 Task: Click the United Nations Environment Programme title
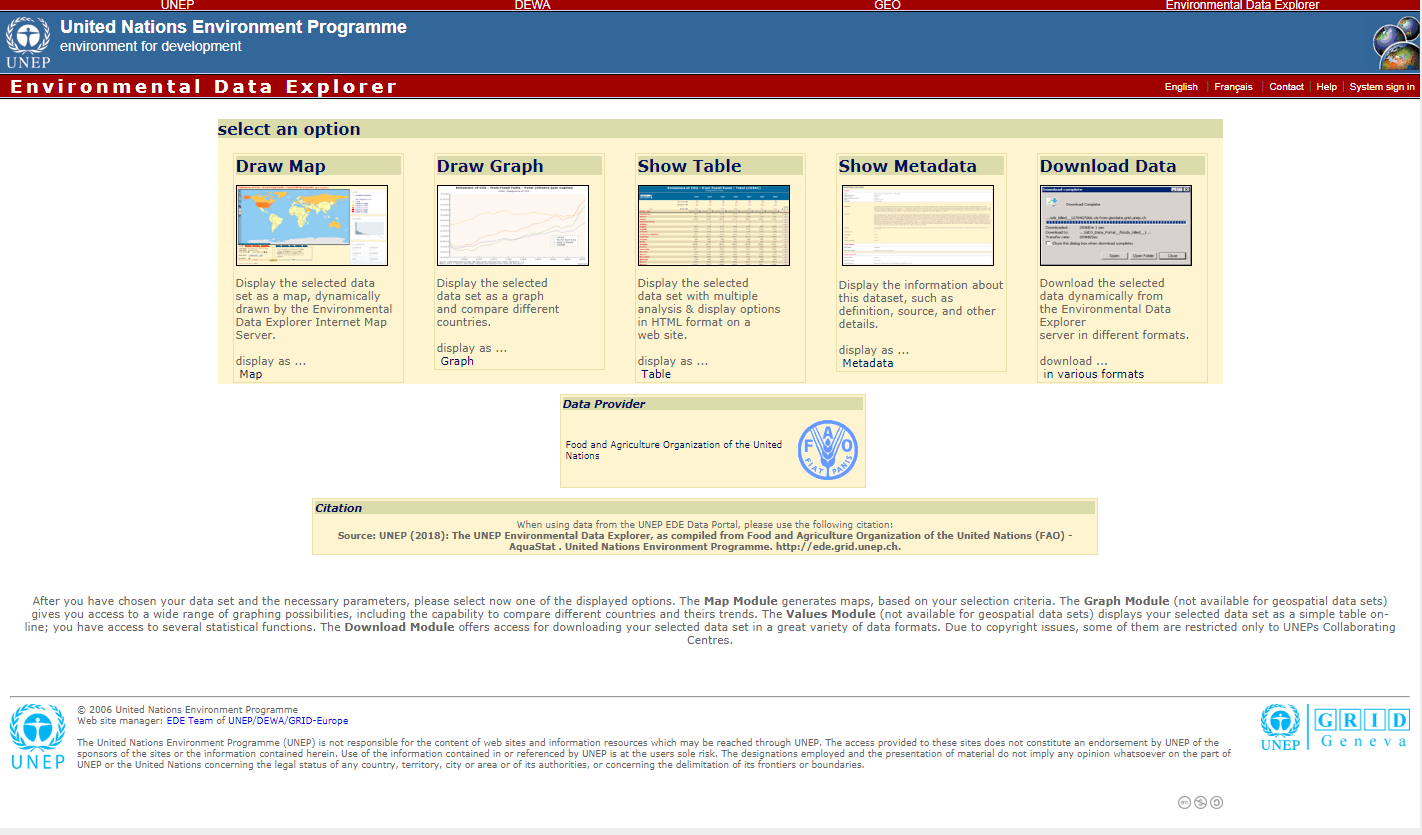[x=233, y=27]
